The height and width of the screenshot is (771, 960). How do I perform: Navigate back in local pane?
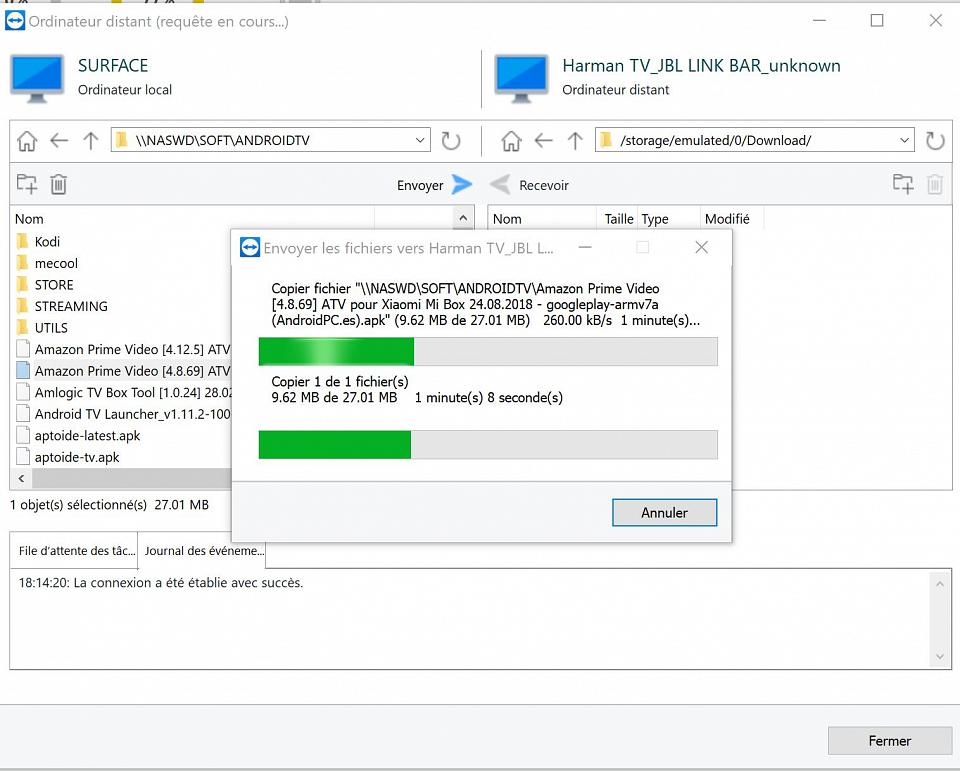pos(59,141)
